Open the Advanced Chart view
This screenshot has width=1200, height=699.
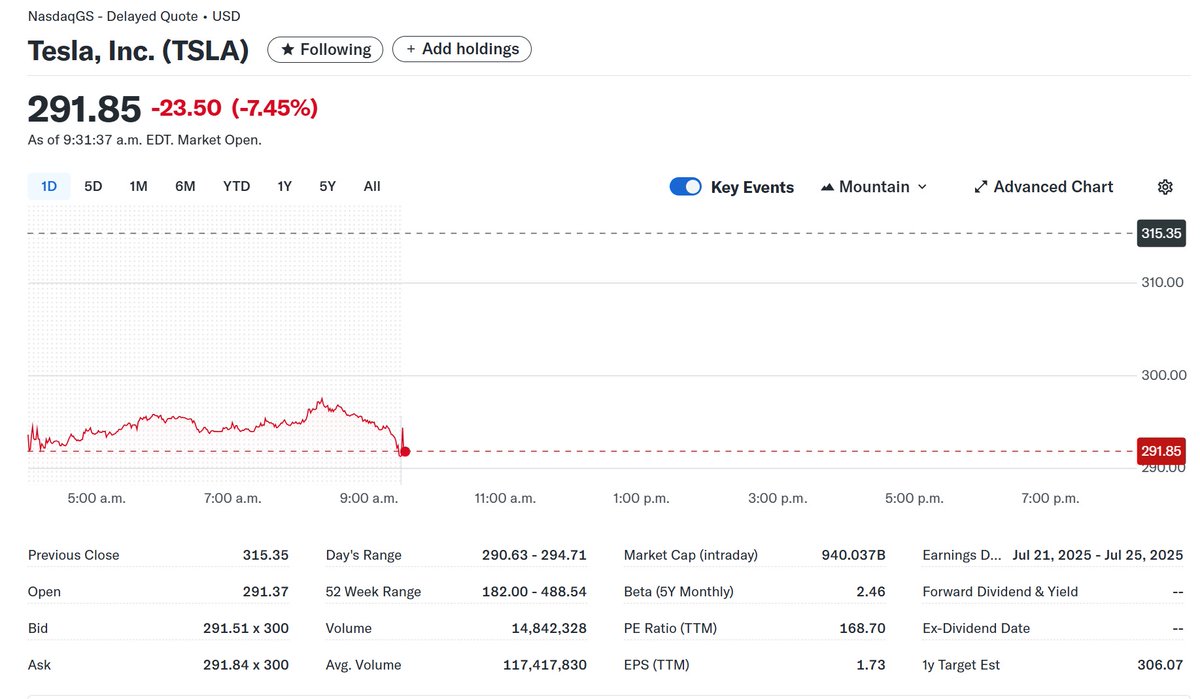(1043, 187)
